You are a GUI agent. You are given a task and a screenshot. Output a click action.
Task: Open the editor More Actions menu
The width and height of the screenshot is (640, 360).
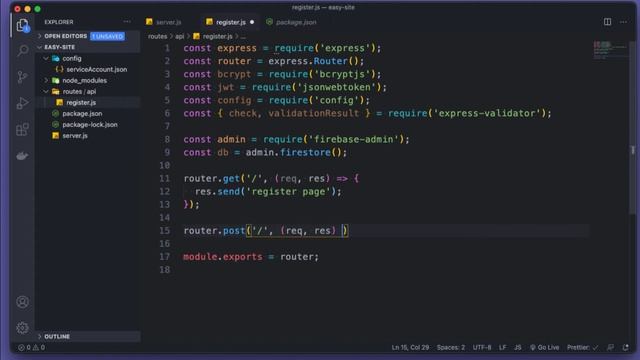point(623,22)
